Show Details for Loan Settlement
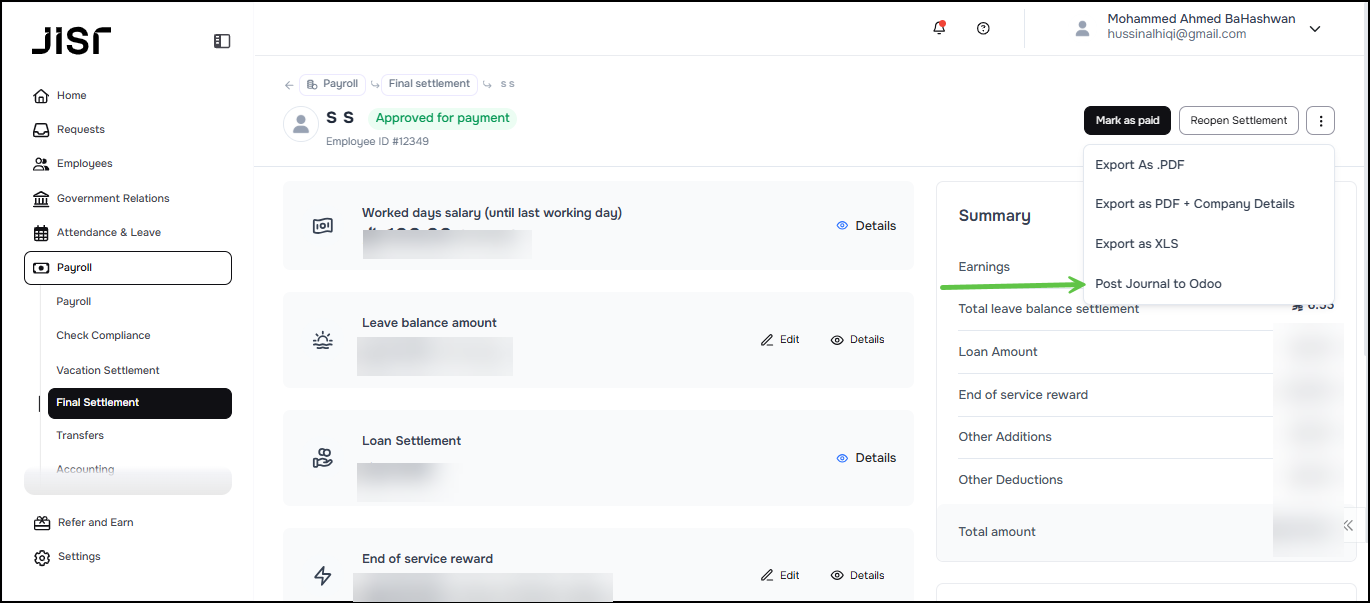The image size is (1370, 603). pyautogui.click(x=866, y=458)
